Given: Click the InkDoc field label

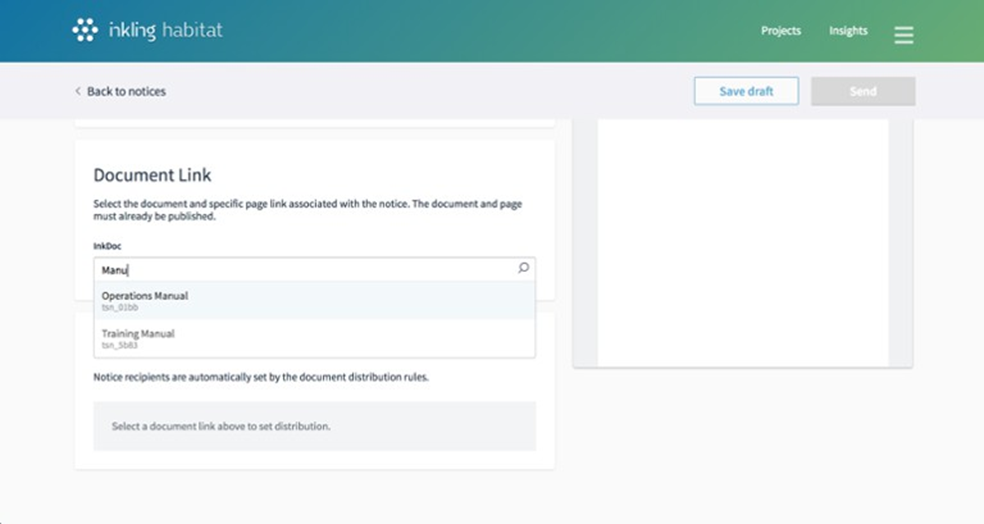Looking at the screenshot, I should click(107, 245).
